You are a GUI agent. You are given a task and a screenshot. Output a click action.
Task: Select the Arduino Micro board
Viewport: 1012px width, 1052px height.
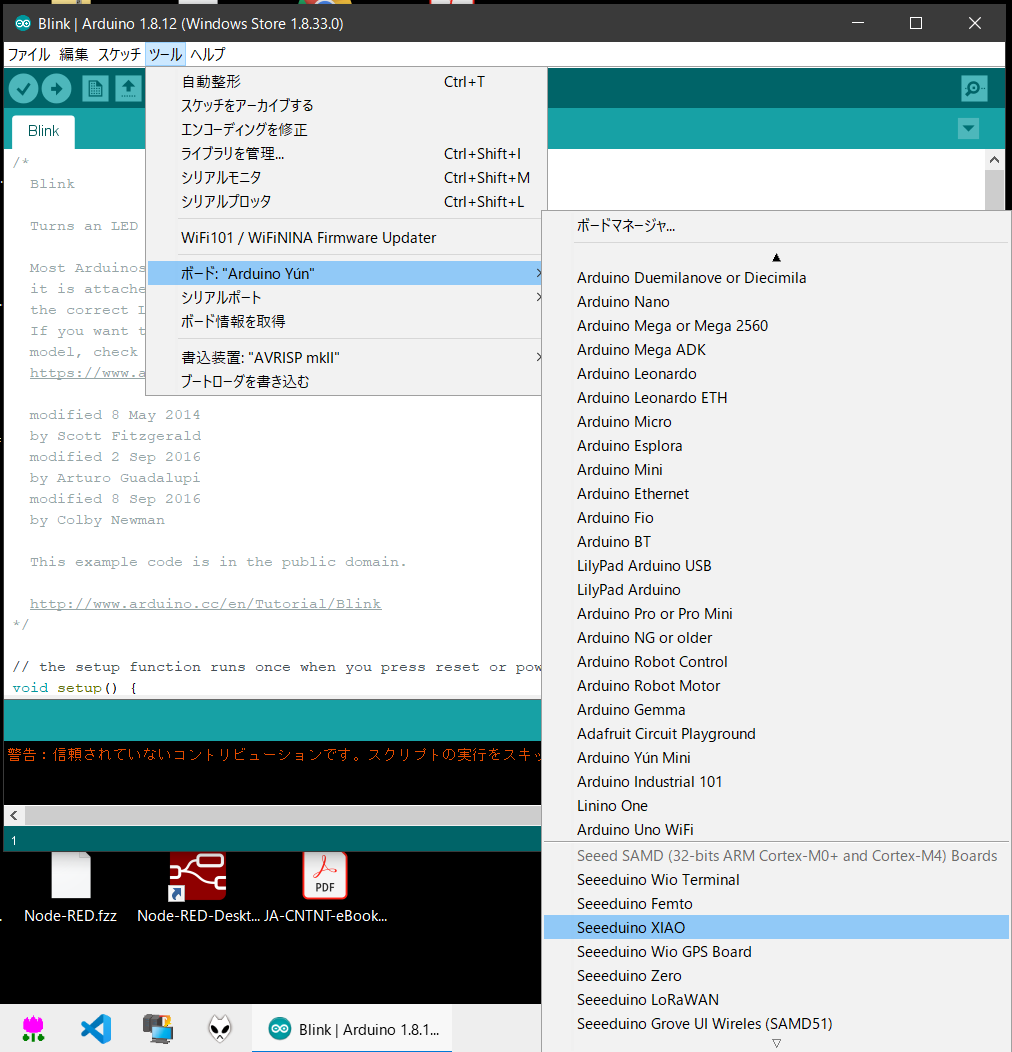click(776, 422)
